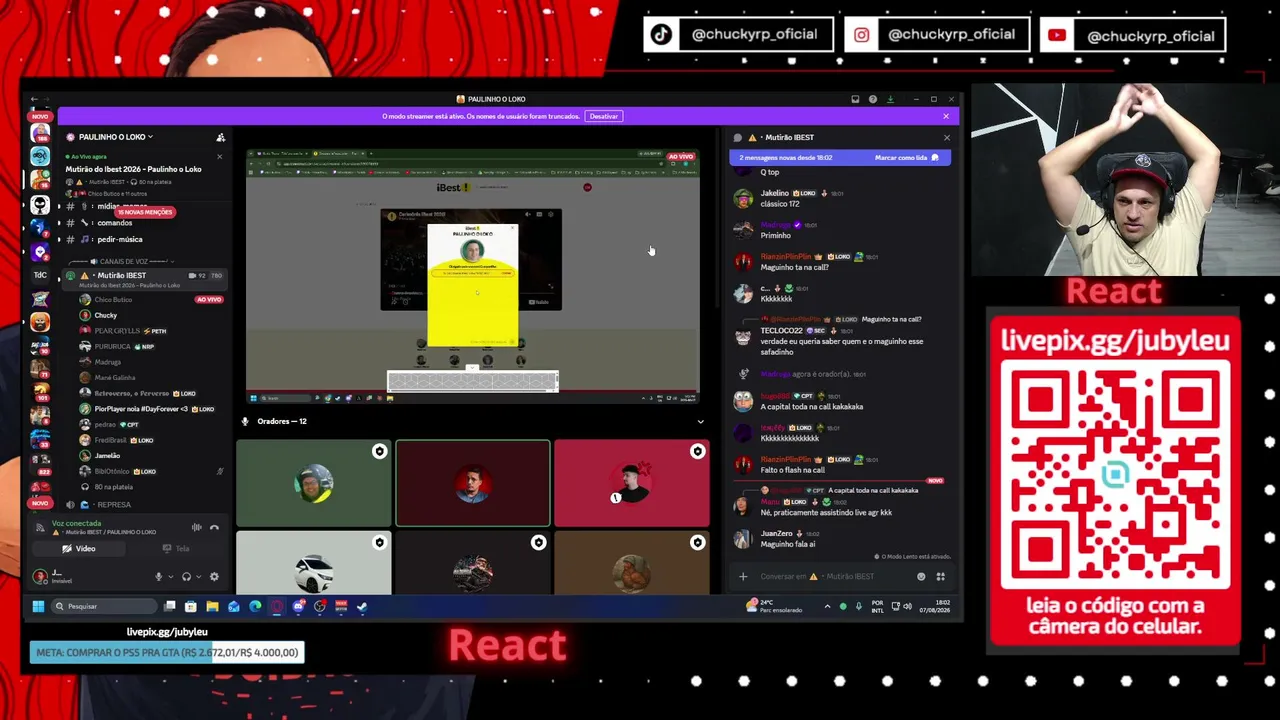Open Microsoft Edge from the taskbar

[x=255, y=606]
